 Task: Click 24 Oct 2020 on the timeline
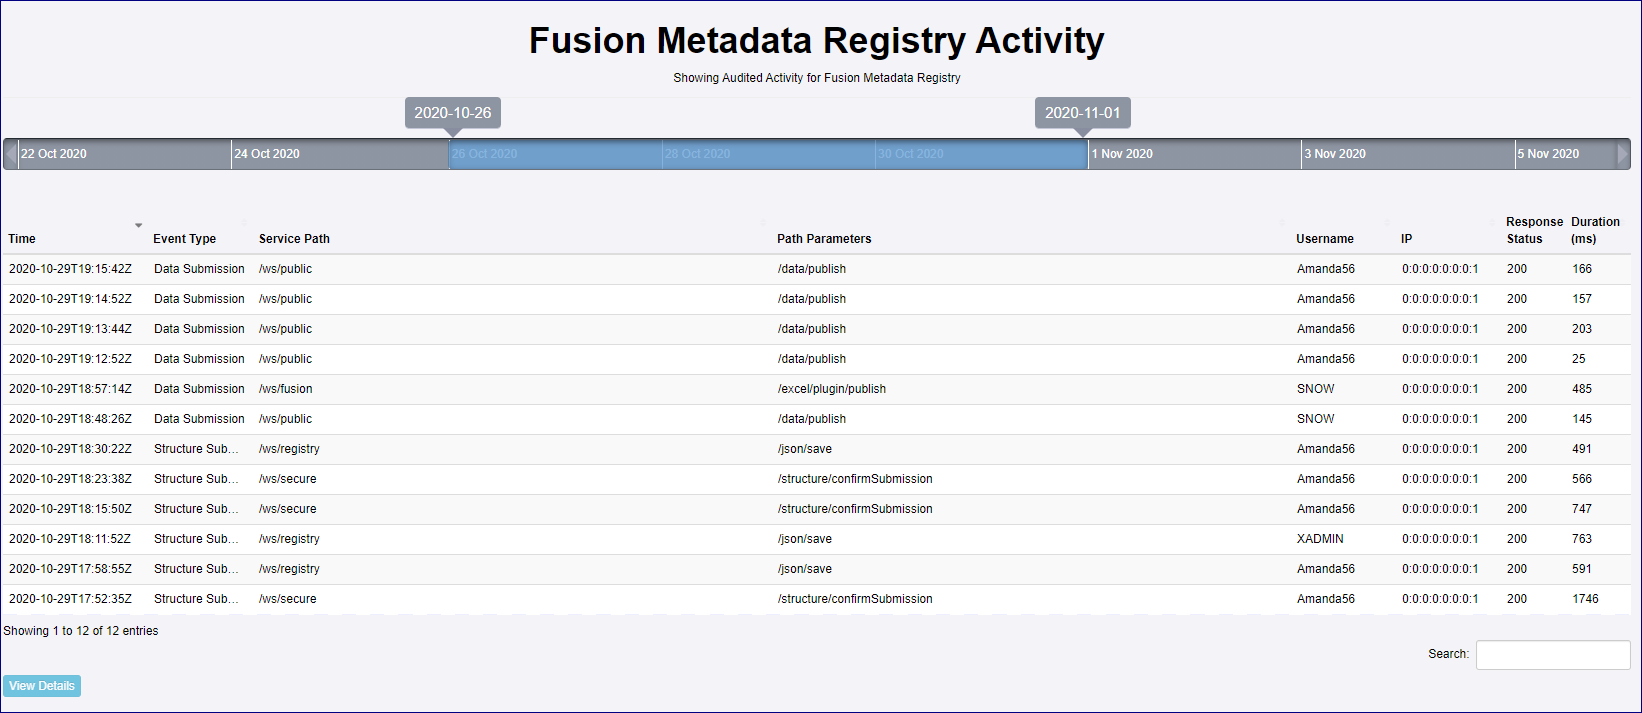(267, 154)
